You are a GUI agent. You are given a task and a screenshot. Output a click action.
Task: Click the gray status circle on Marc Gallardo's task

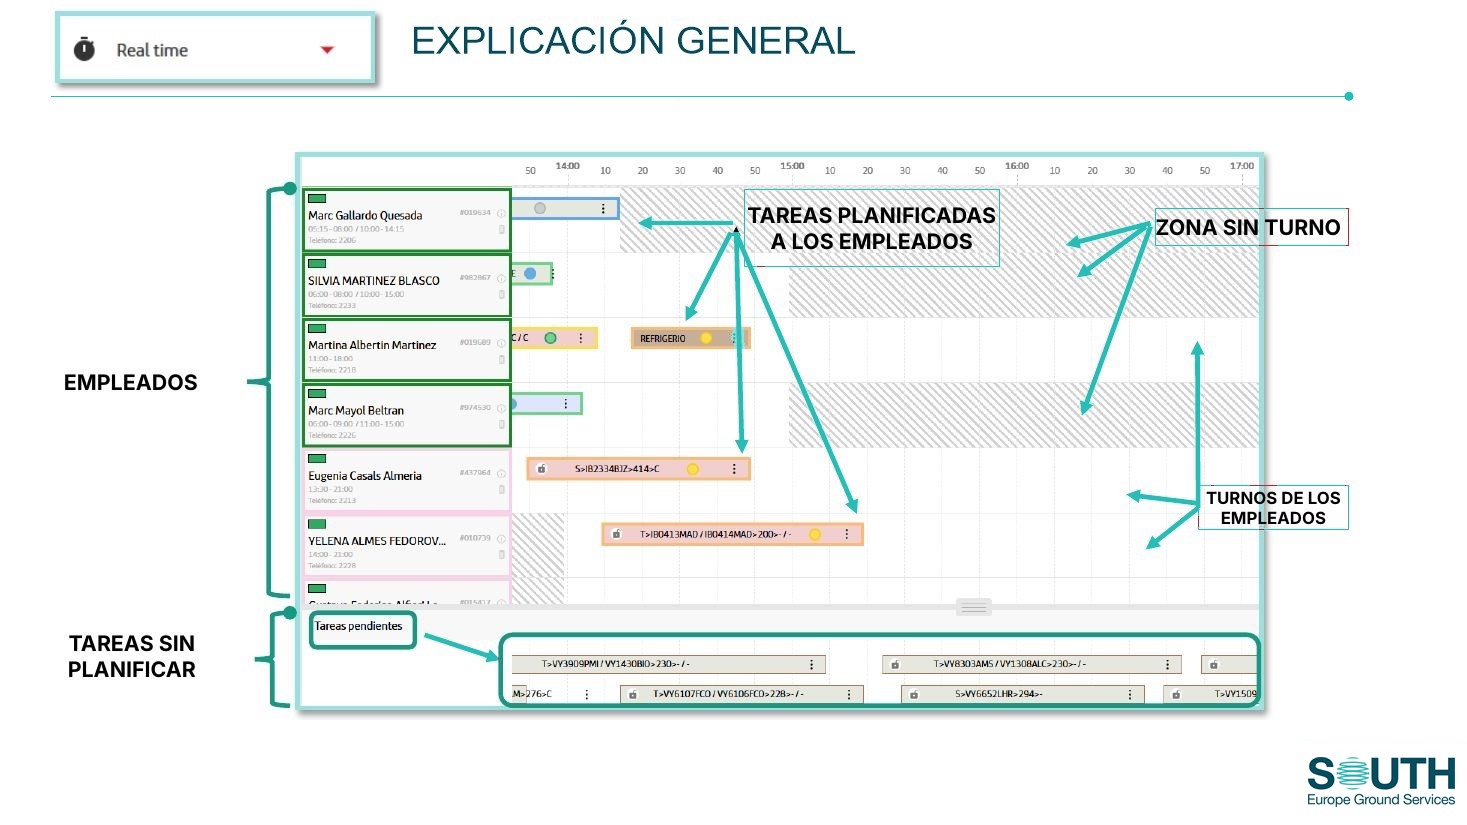click(540, 208)
